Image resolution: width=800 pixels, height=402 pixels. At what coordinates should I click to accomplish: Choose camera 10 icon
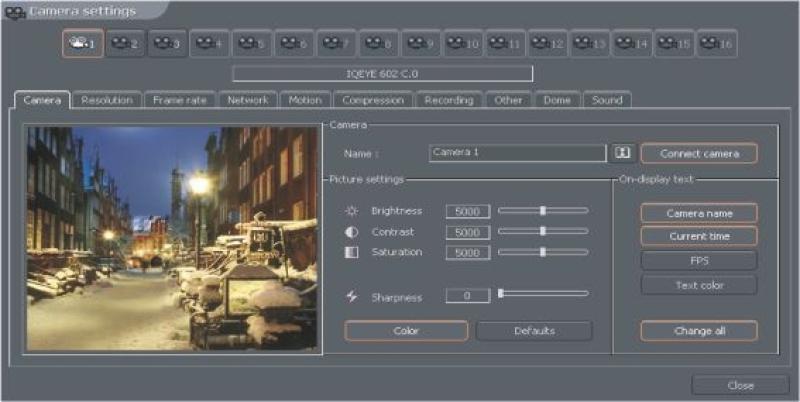point(463,44)
